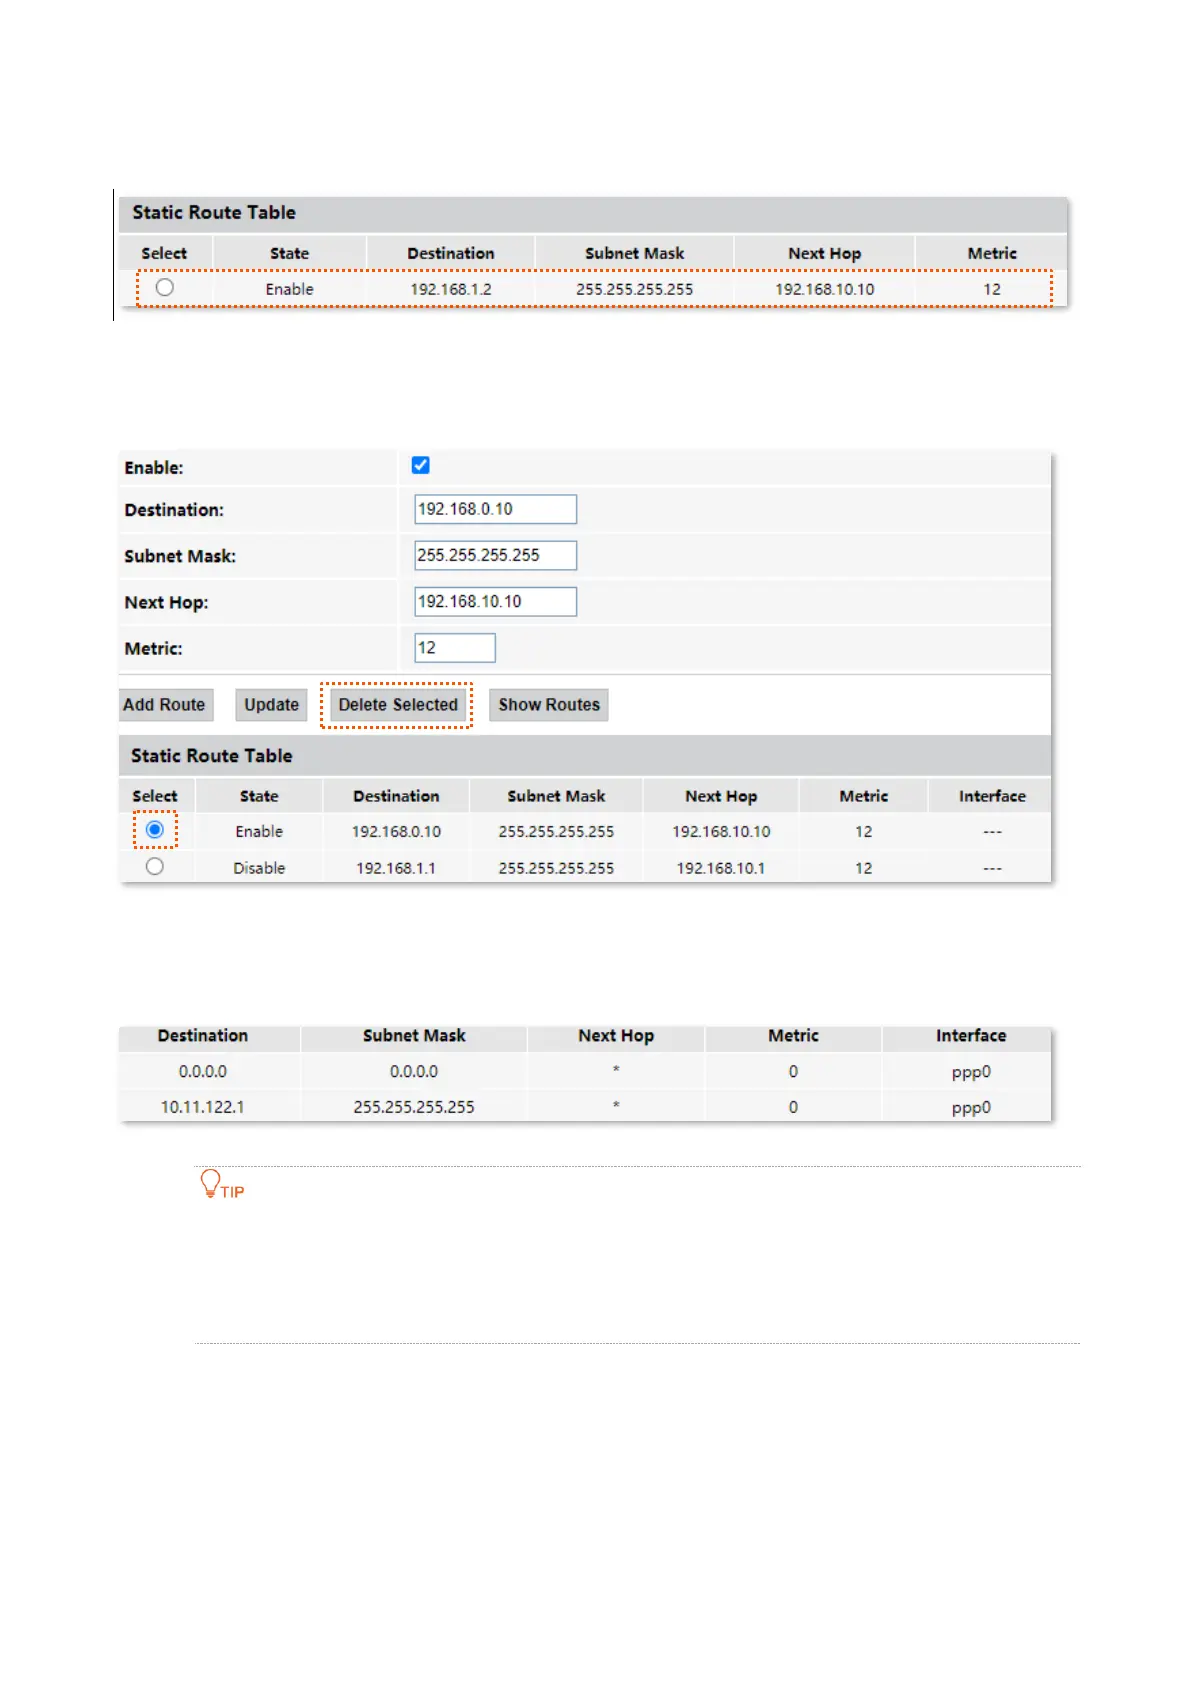Click the top Static Route Table heading
This screenshot has width=1191, height=1684.
click(x=214, y=213)
